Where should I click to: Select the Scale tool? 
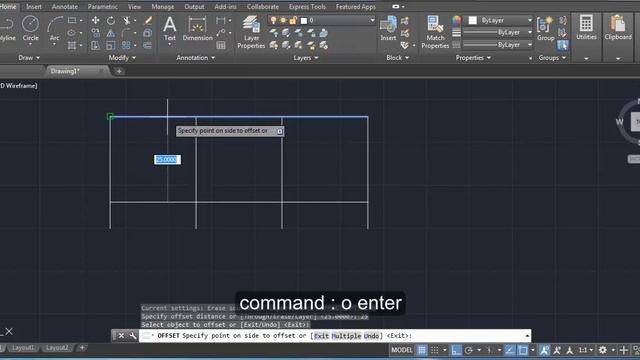[x=111, y=45]
